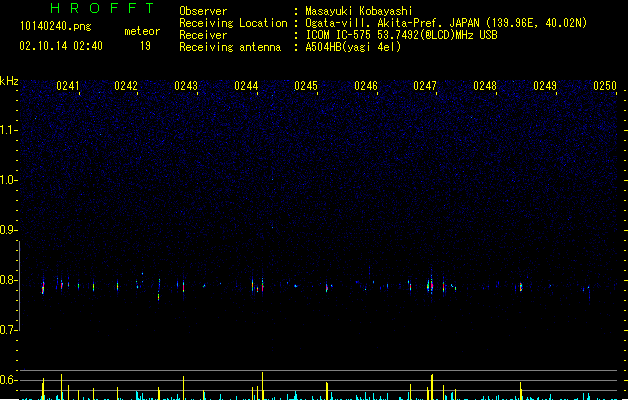This screenshot has width=629, height=400.
Task: Click the meteor count value 19
Action: pyautogui.click(x=145, y=46)
